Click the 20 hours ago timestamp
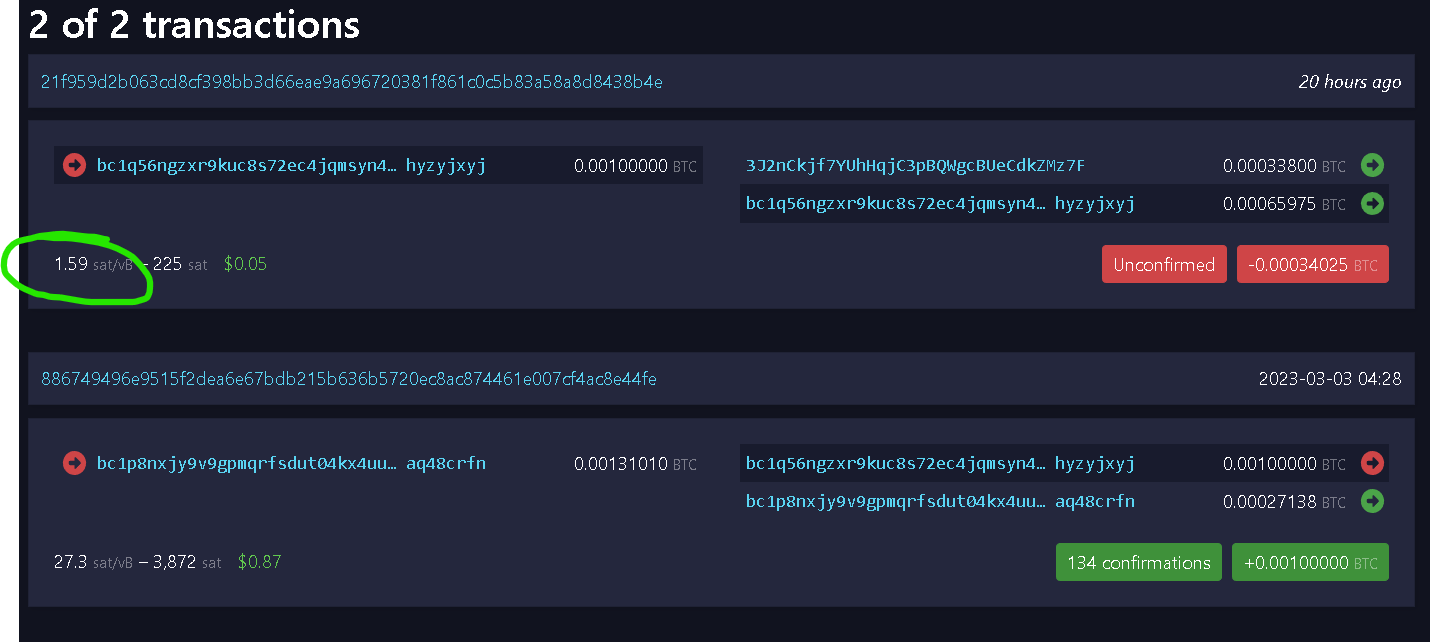 pyautogui.click(x=1349, y=82)
